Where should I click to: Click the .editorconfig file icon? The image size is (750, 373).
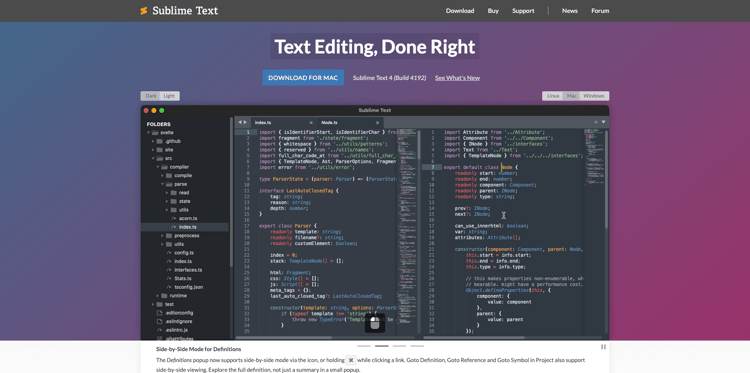point(160,313)
